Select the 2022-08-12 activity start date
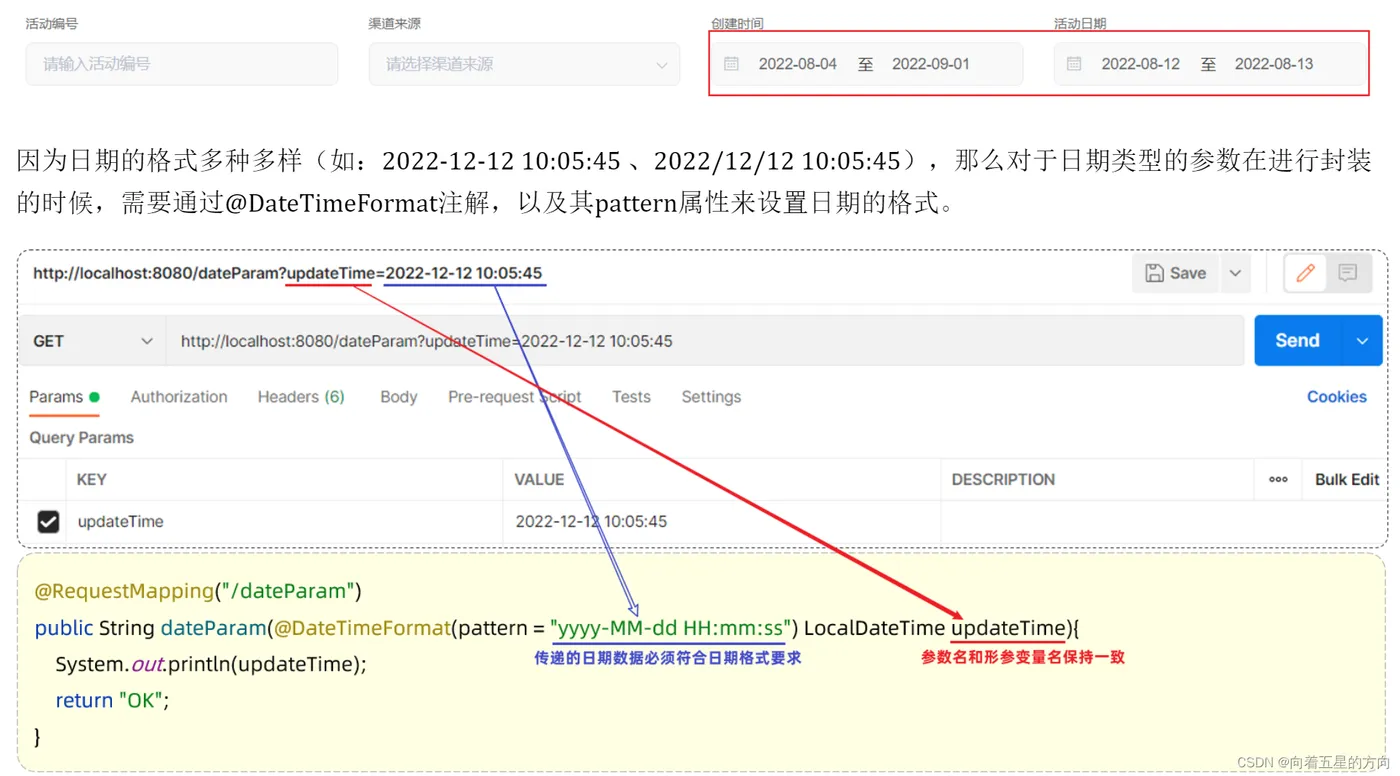This screenshot has width=1400, height=776. [1140, 64]
